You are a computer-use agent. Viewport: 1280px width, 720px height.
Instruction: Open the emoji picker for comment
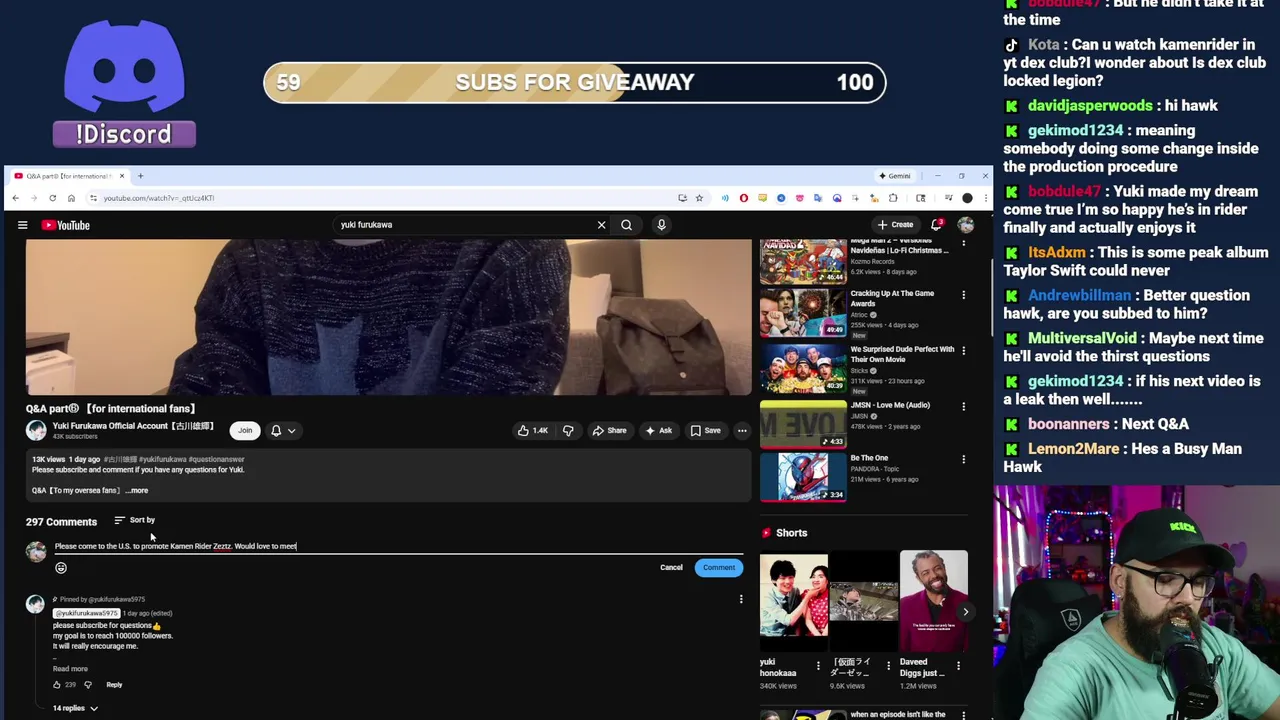point(61,568)
